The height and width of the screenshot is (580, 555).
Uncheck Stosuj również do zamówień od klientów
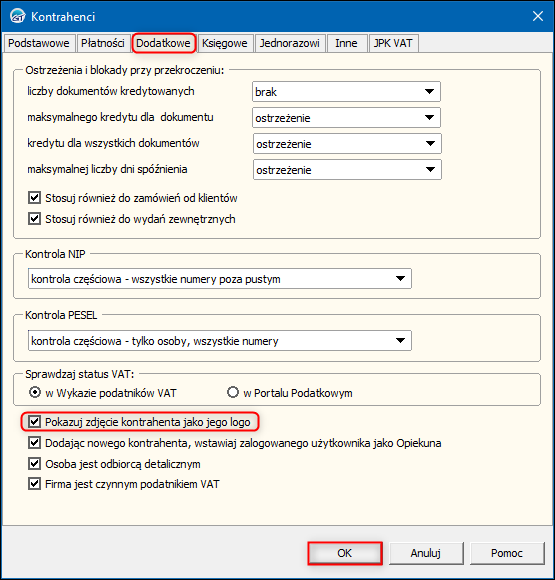coord(34,198)
